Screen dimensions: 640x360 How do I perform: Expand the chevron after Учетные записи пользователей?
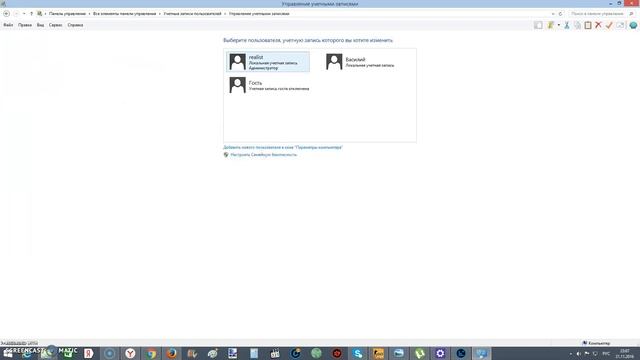225,13
